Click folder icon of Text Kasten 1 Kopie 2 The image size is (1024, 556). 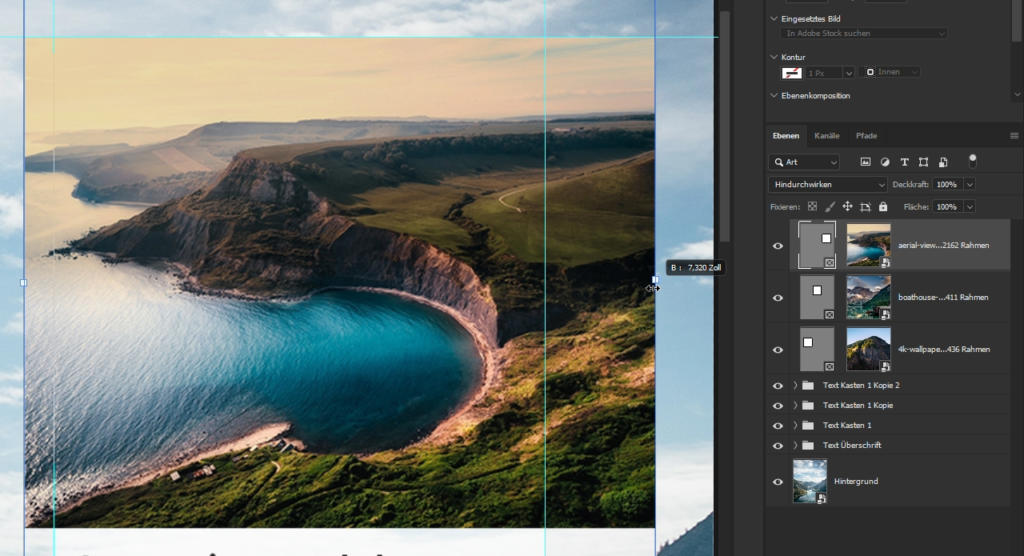coord(808,385)
